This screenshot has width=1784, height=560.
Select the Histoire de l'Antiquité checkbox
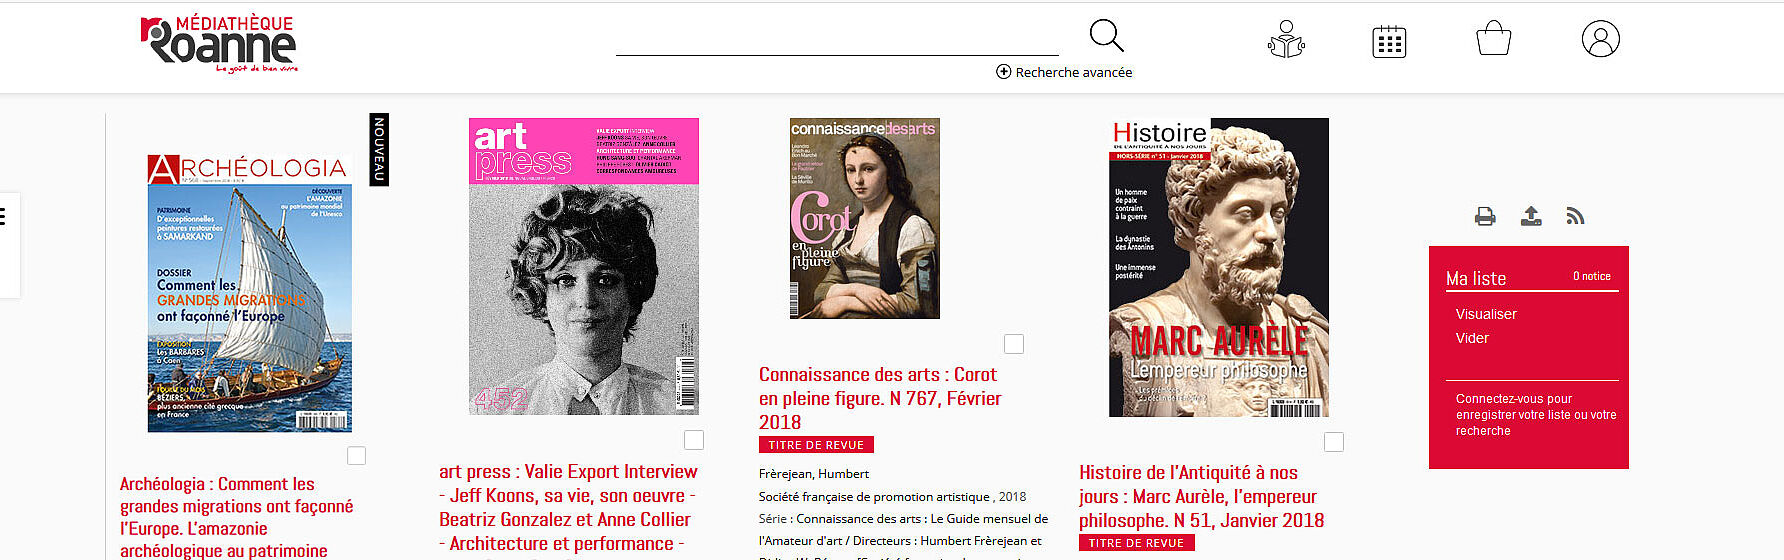click(1334, 442)
